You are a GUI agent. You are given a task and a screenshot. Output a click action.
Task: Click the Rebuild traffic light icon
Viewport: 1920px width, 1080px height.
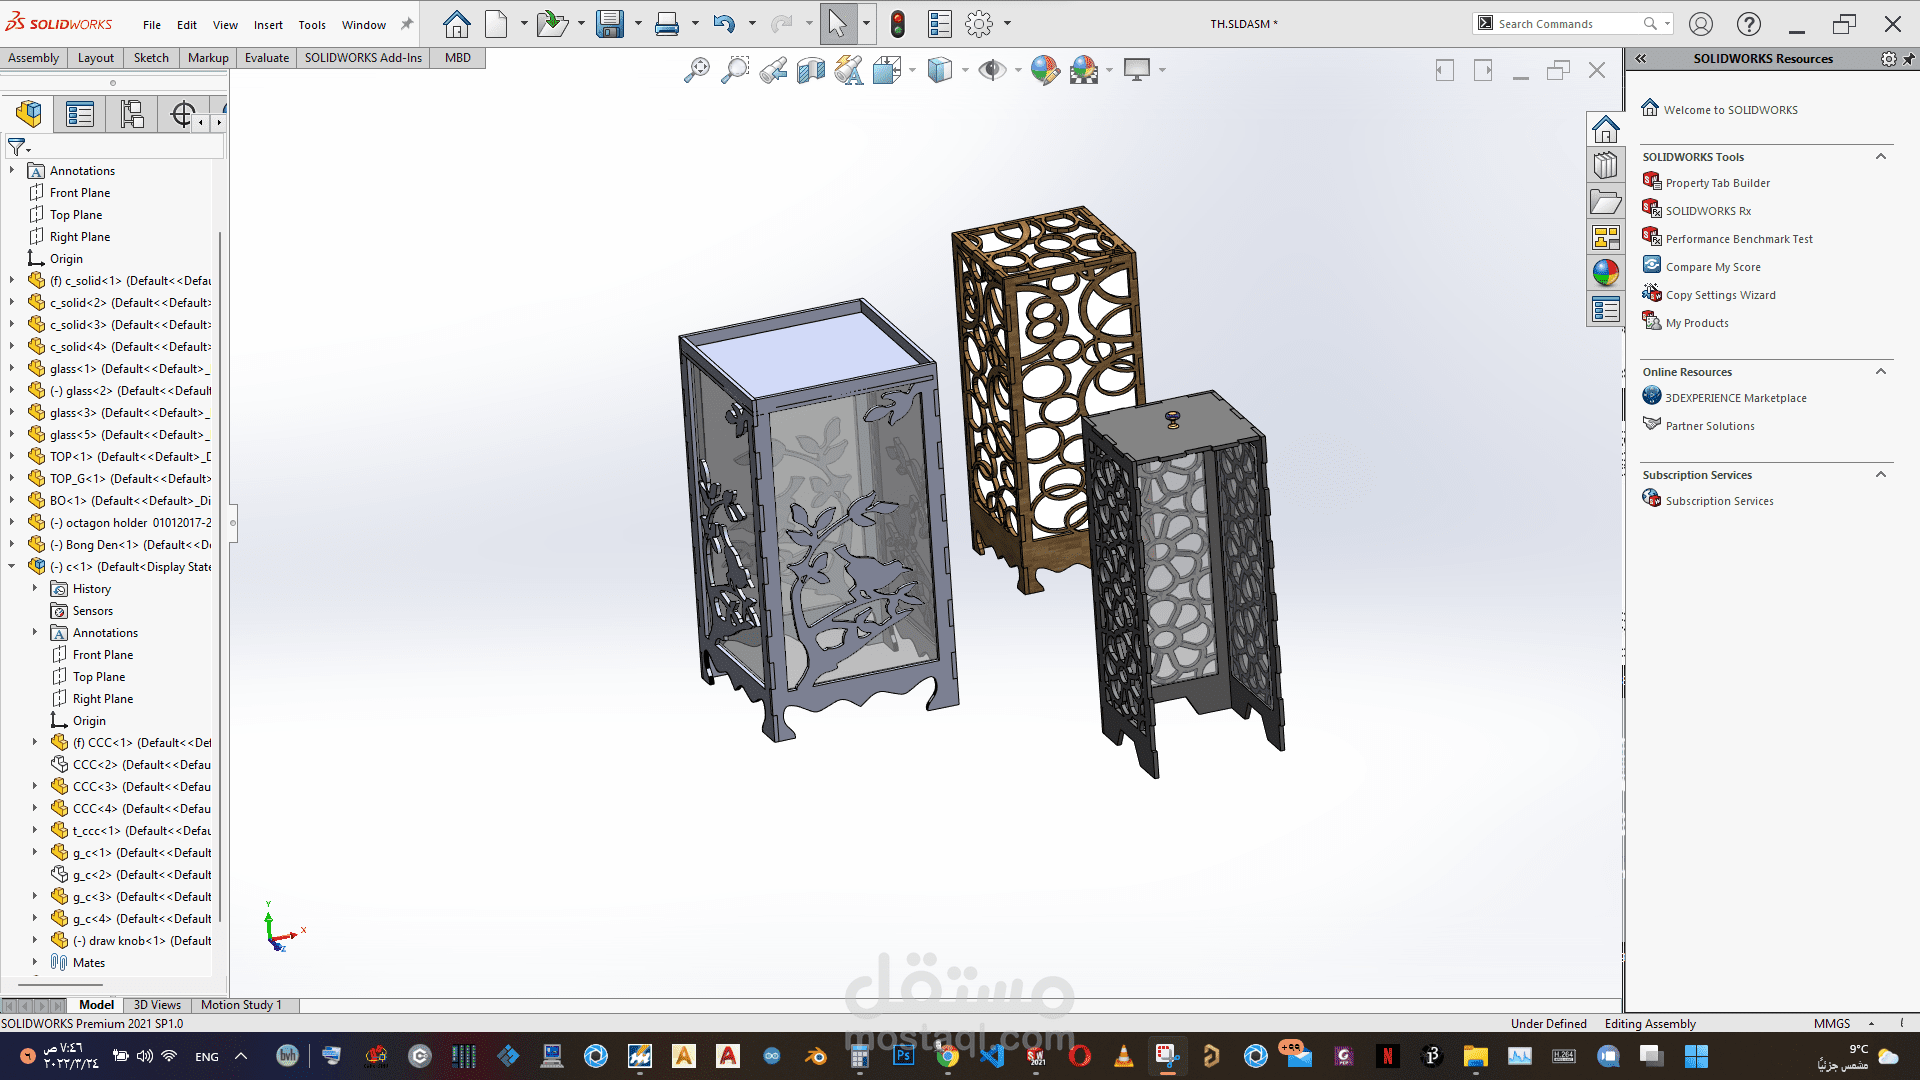tap(897, 24)
